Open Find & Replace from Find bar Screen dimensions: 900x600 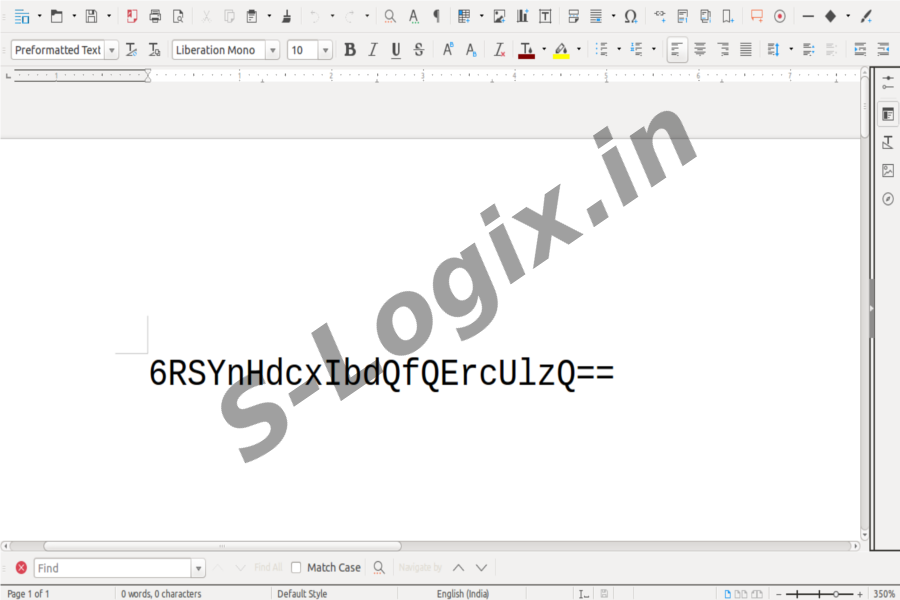(379, 568)
